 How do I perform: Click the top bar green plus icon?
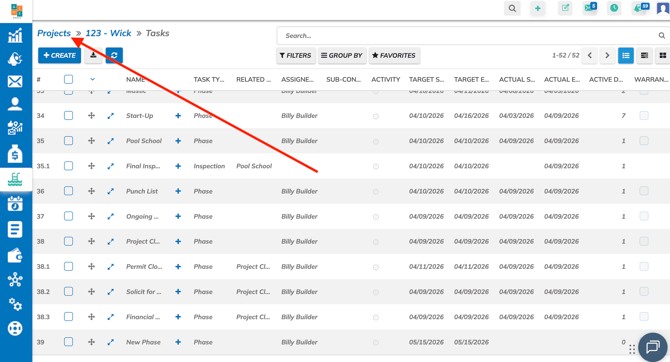538,8
